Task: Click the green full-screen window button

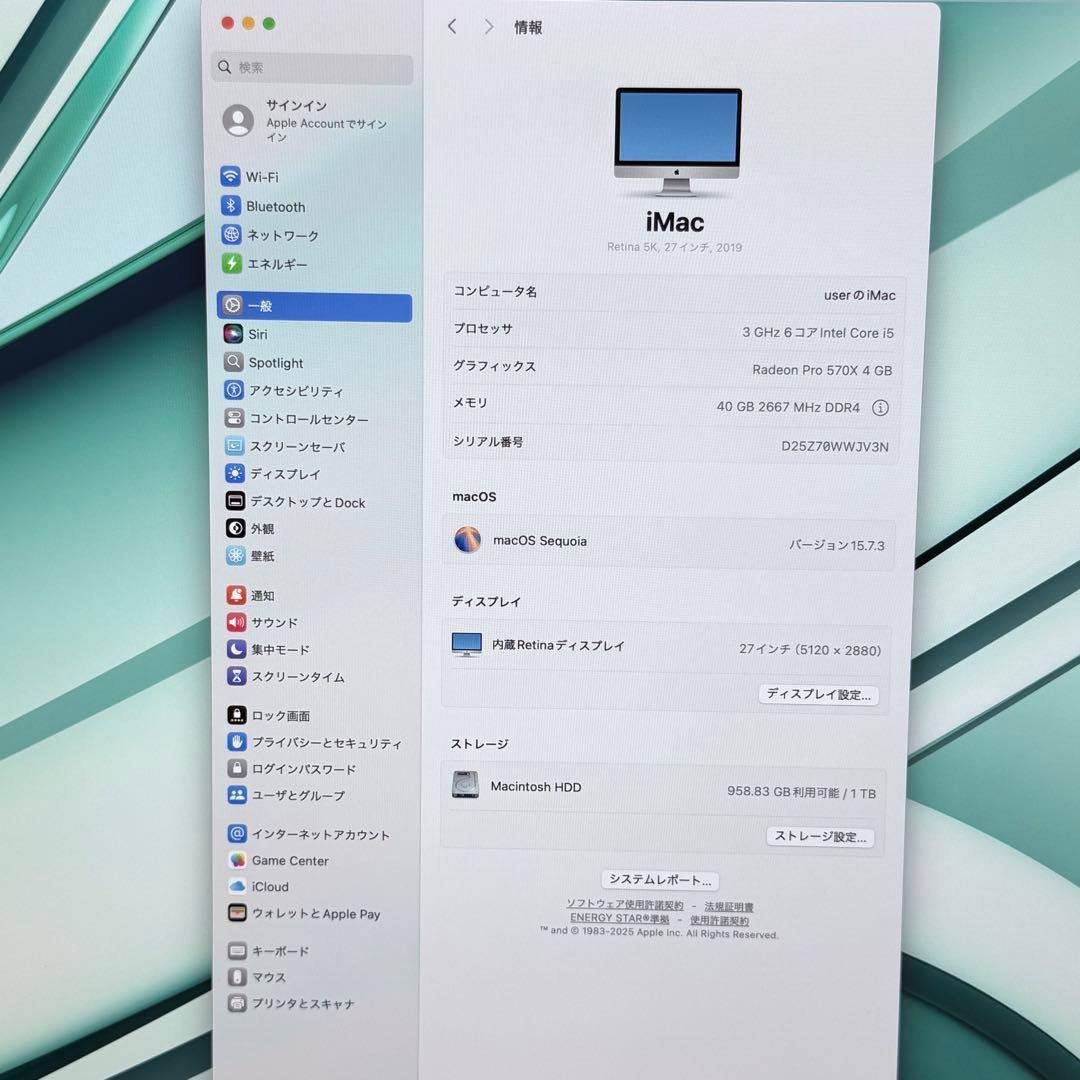Action: pyautogui.click(x=269, y=24)
